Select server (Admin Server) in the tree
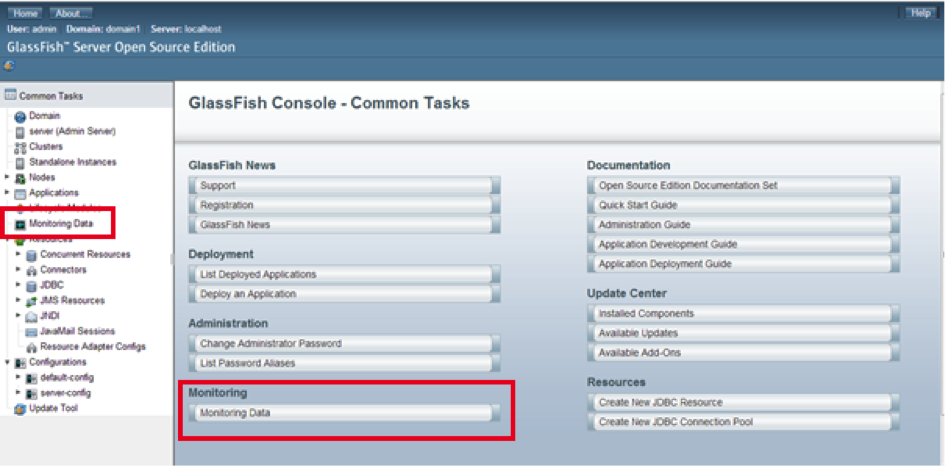 72,131
